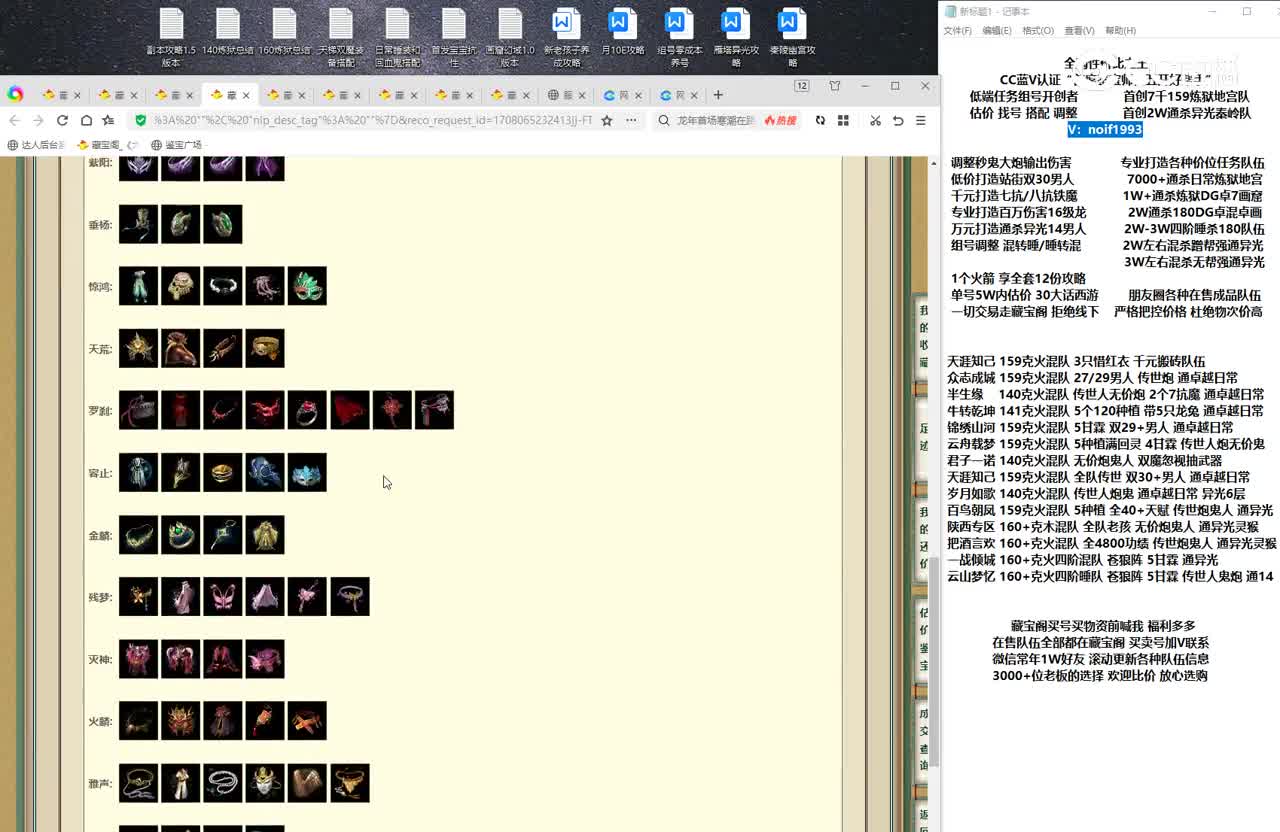
Task: Click Notepad line starting 陕西专区
Action: click(x=1103, y=526)
